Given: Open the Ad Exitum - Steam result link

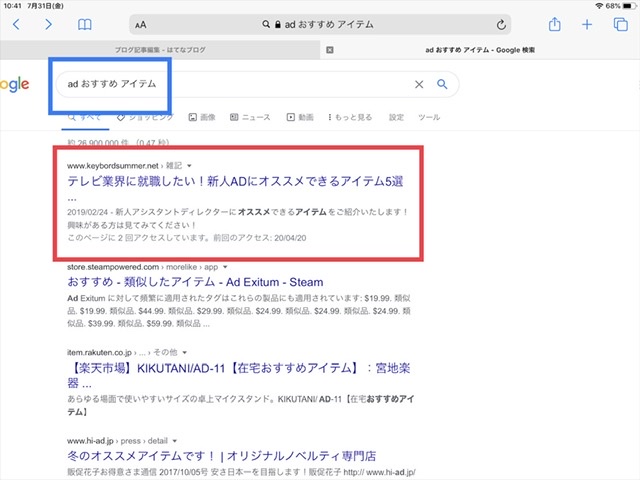Looking at the screenshot, I should 195,282.
